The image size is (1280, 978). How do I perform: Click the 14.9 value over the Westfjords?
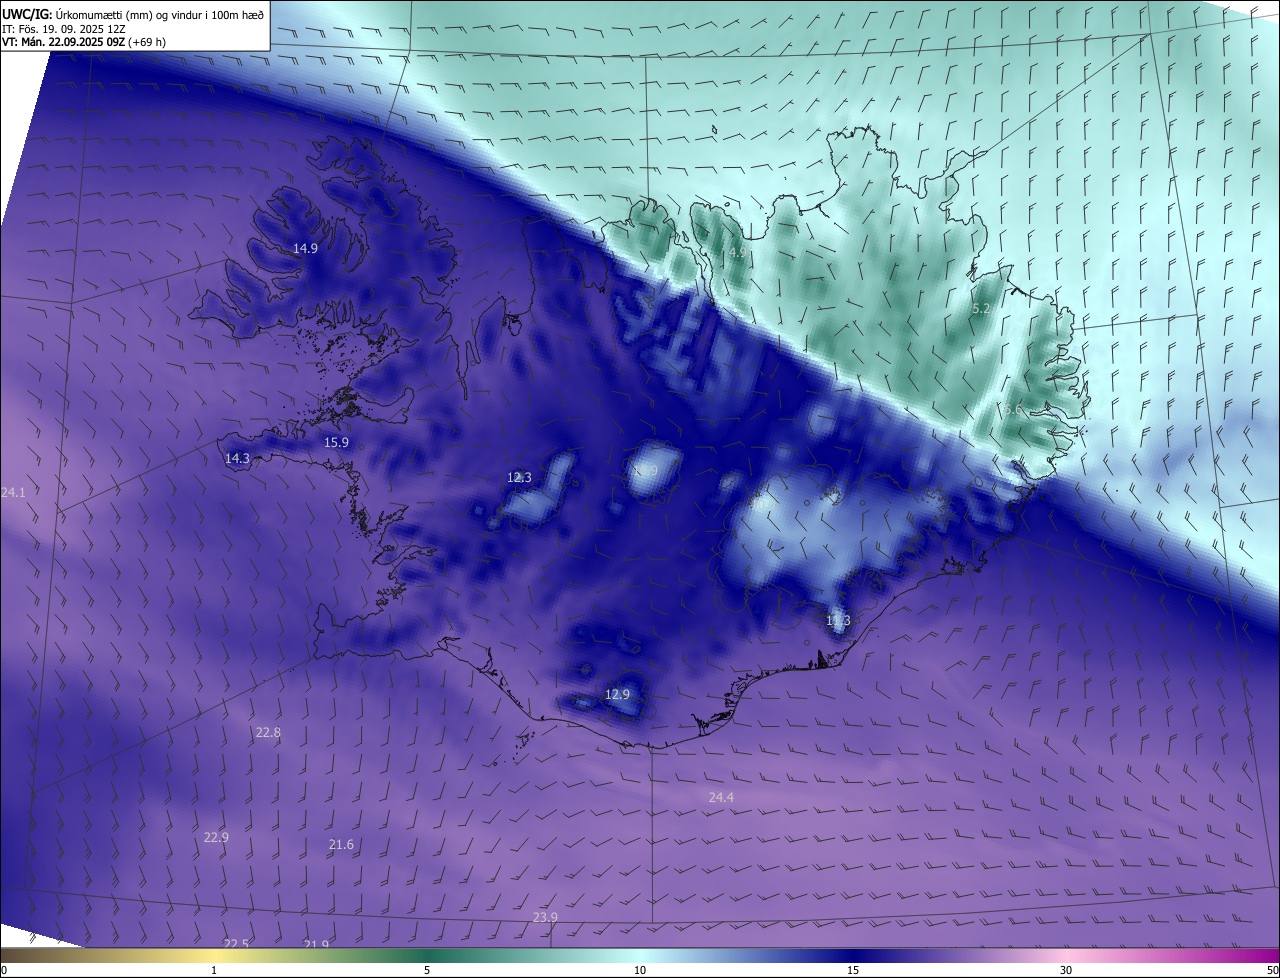pos(305,248)
